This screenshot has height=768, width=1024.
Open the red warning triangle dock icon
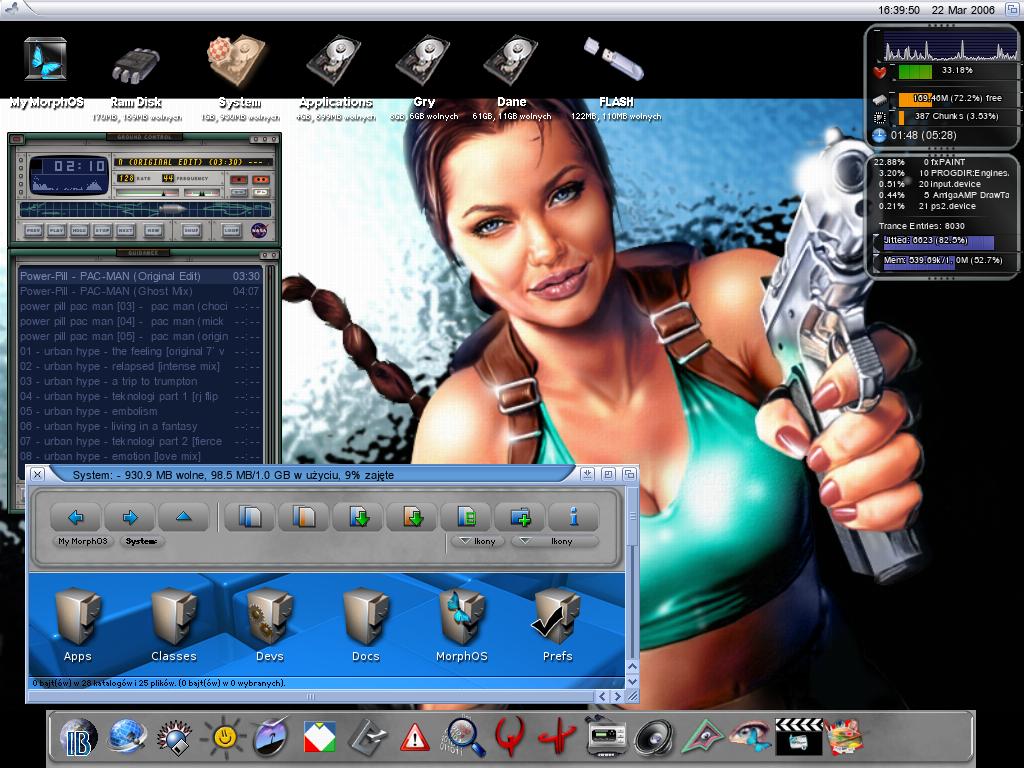414,738
